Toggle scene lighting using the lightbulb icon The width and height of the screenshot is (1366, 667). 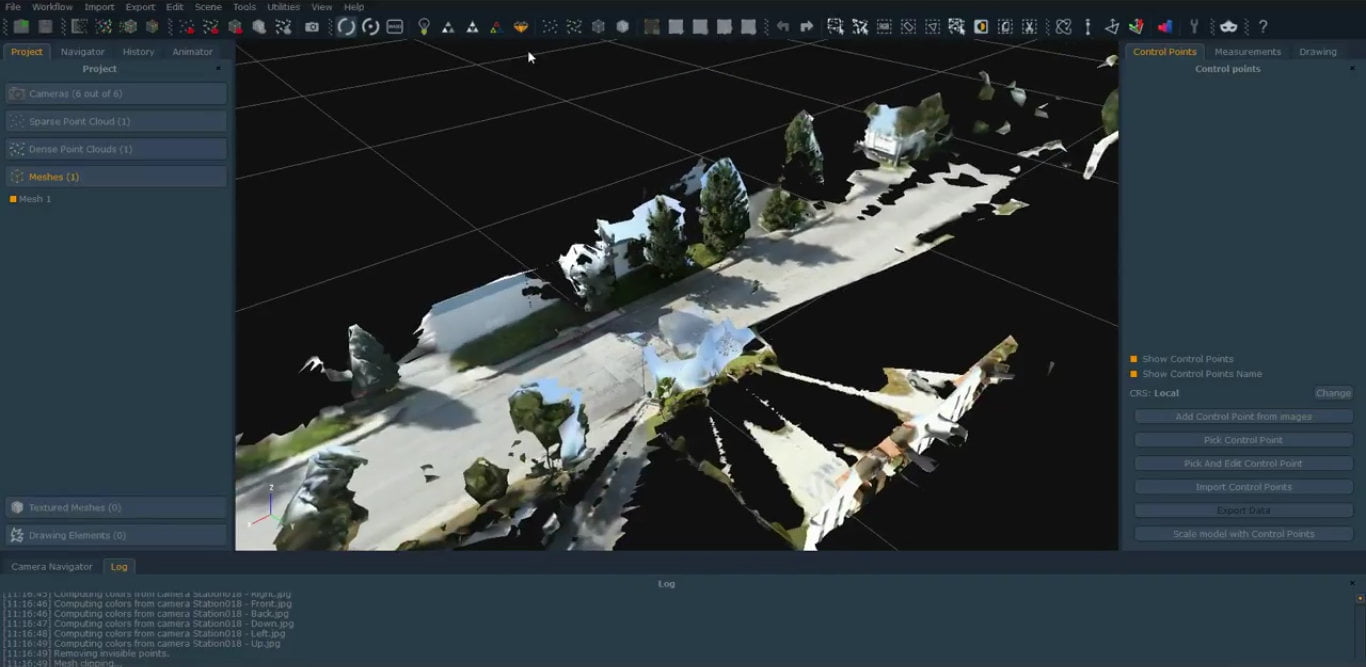tap(423, 27)
